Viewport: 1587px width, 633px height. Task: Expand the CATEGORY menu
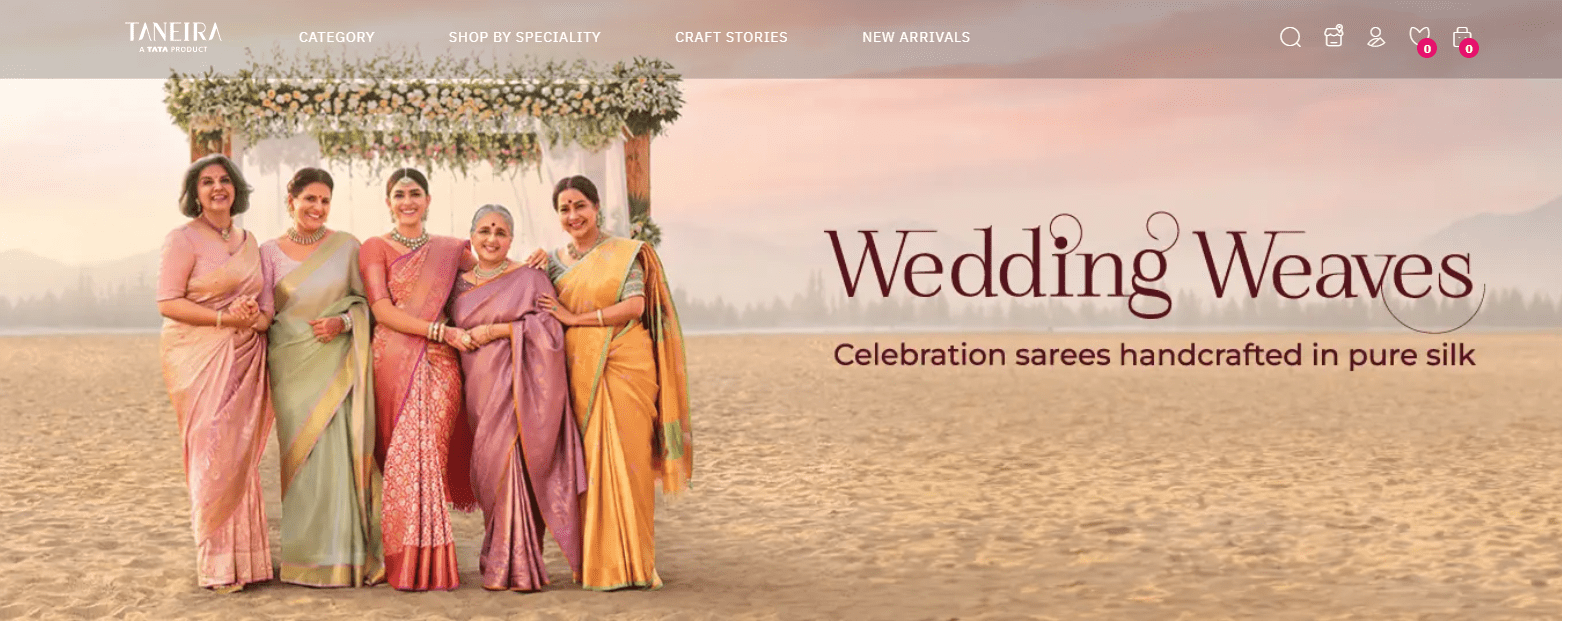[x=336, y=37]
